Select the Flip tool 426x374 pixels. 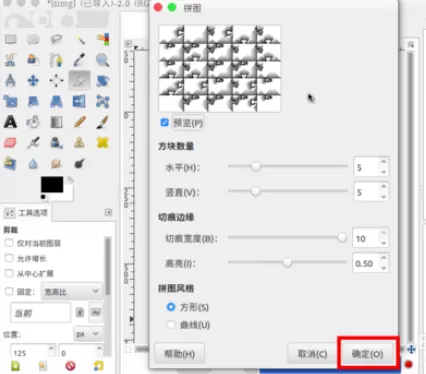pyautogui.click(x=80, y=101)
